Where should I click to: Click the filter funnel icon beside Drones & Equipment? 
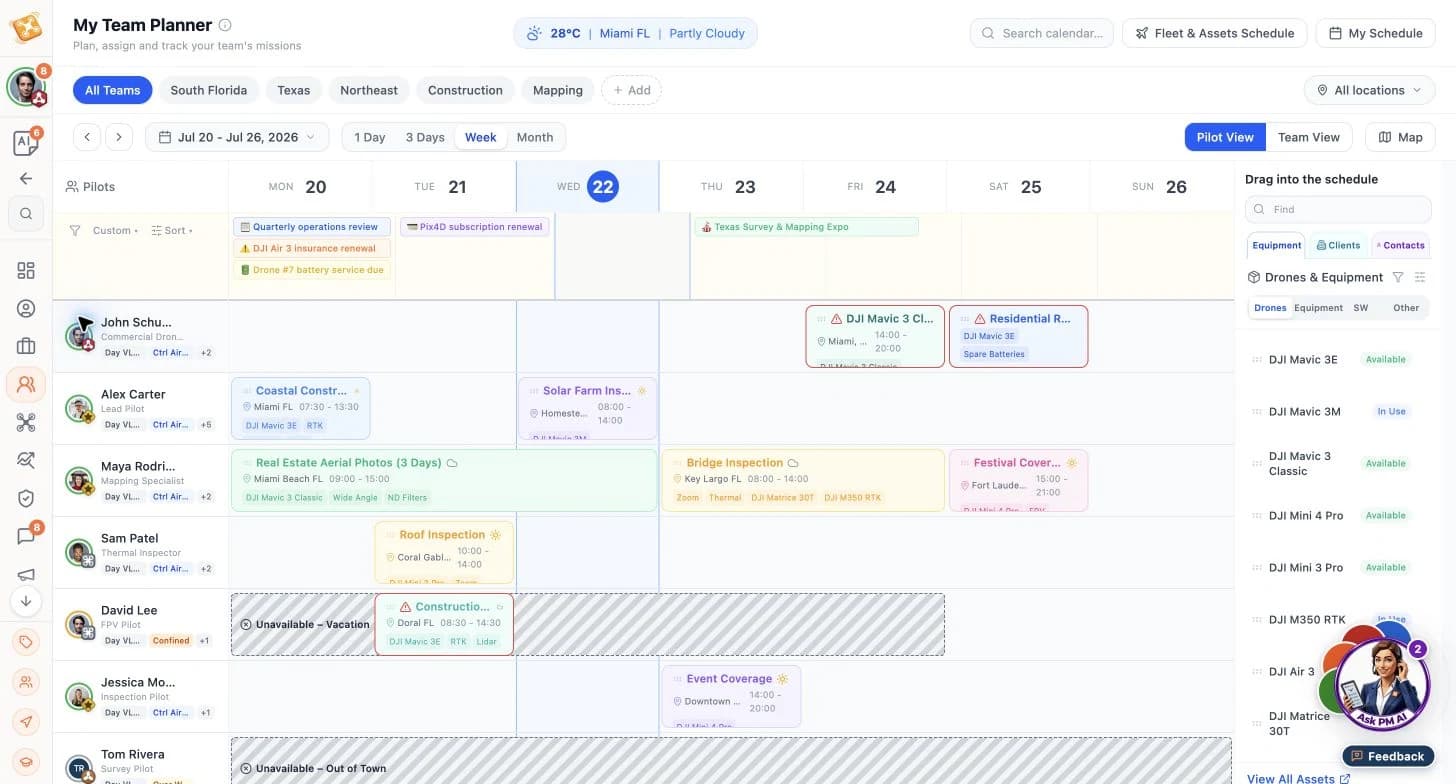click(1398, 277)
